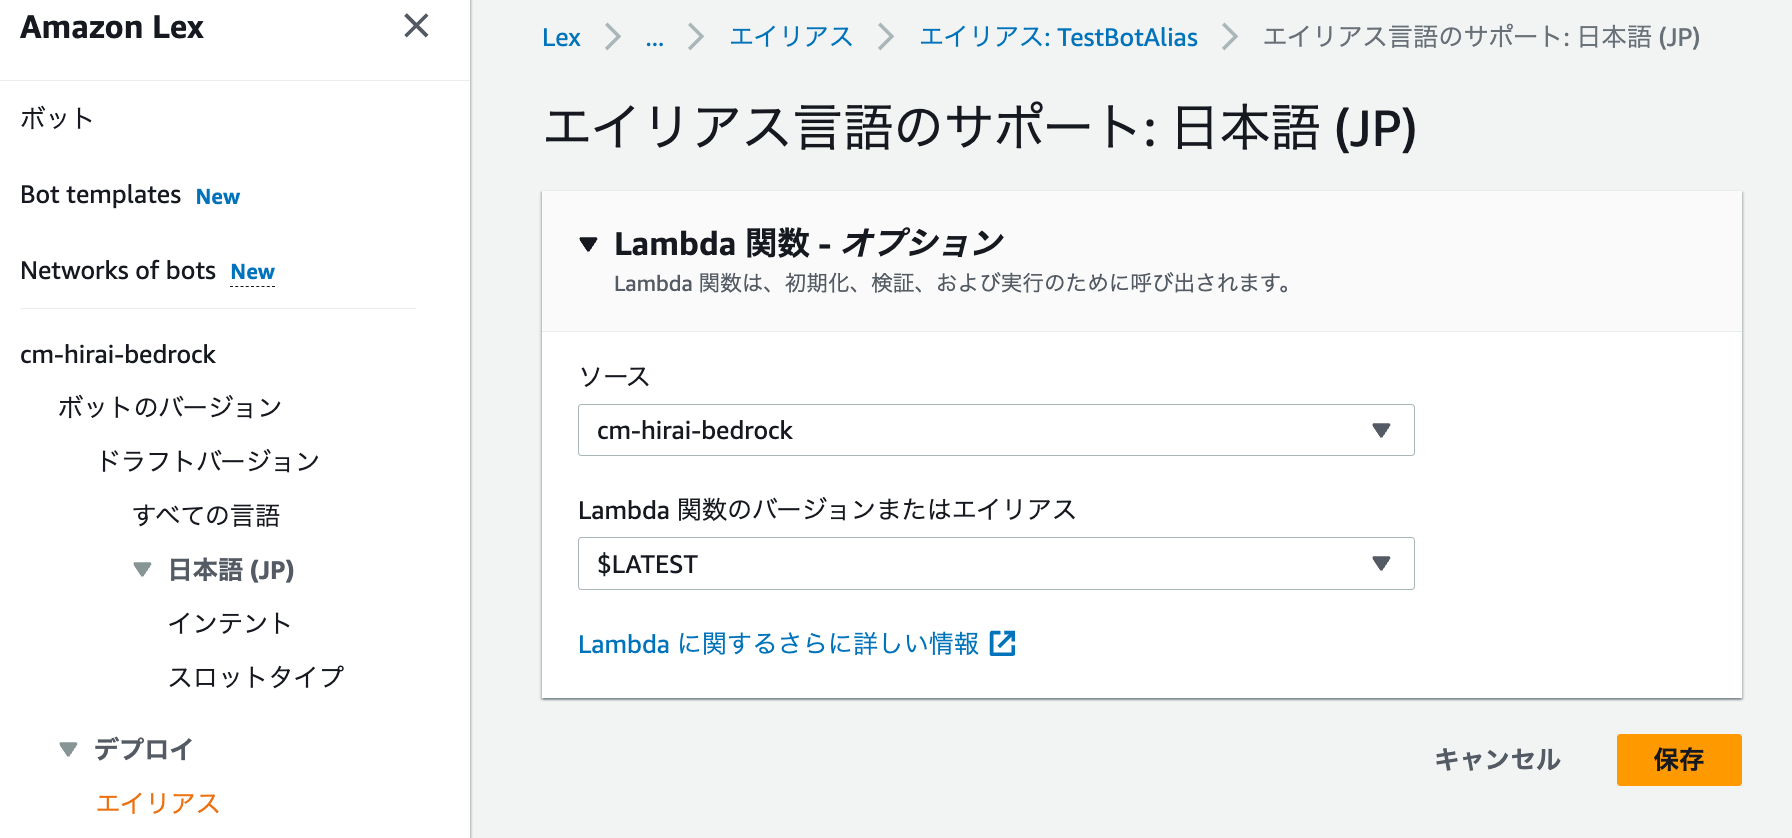Open the Bot templates page
Image resolution: width=1792 pixels, height=838 pixels.
coord(100,195)
